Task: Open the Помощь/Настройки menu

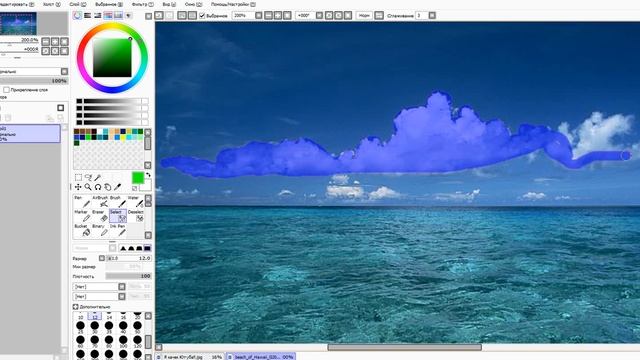Action: point(233,4)
